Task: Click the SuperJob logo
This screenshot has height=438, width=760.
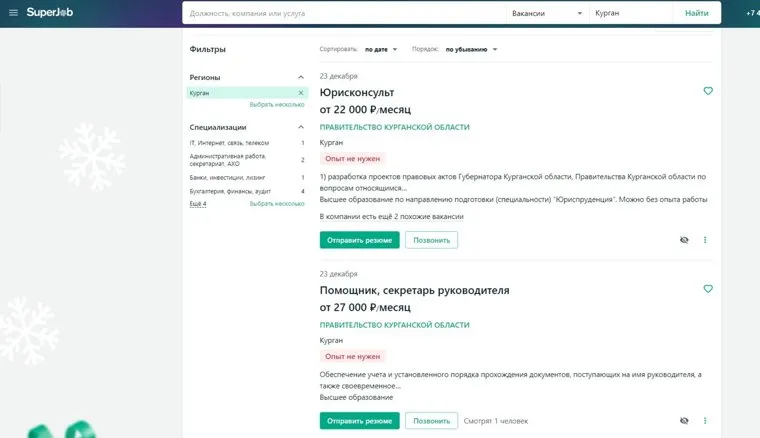Action: [51, 13]
